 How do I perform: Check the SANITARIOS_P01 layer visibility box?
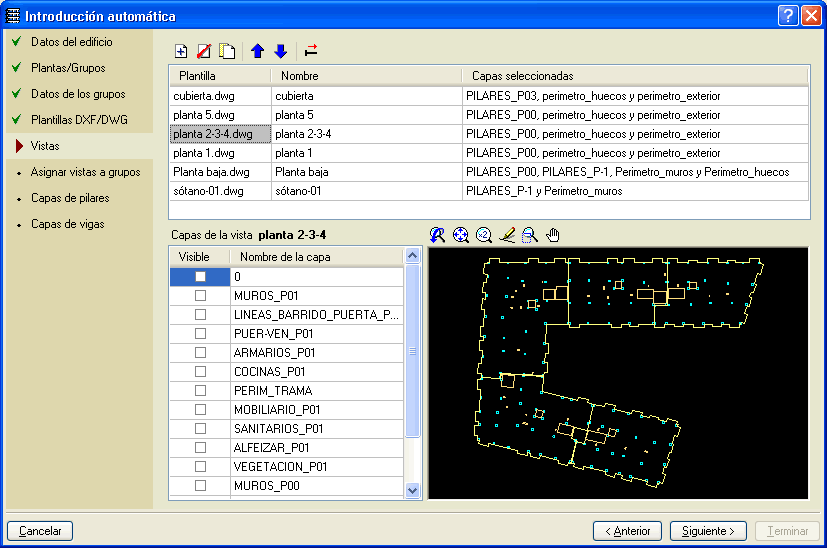[200, 429]
